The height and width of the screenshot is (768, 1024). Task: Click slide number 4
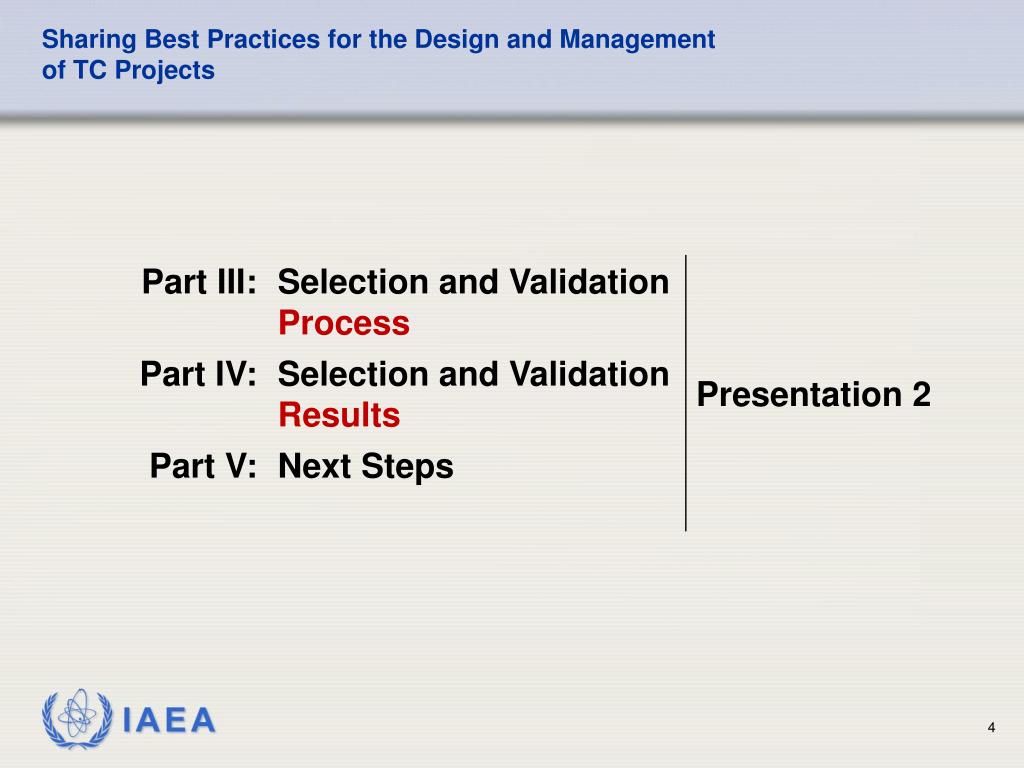[991, 728]
